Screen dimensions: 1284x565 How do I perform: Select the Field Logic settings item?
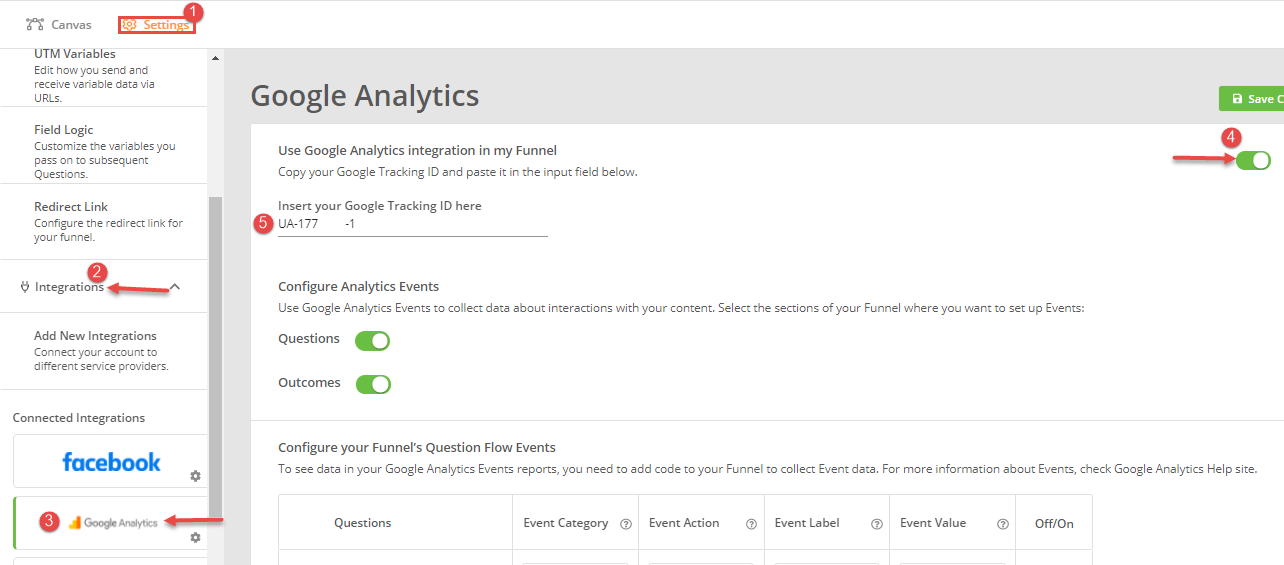tap(95, 152)
